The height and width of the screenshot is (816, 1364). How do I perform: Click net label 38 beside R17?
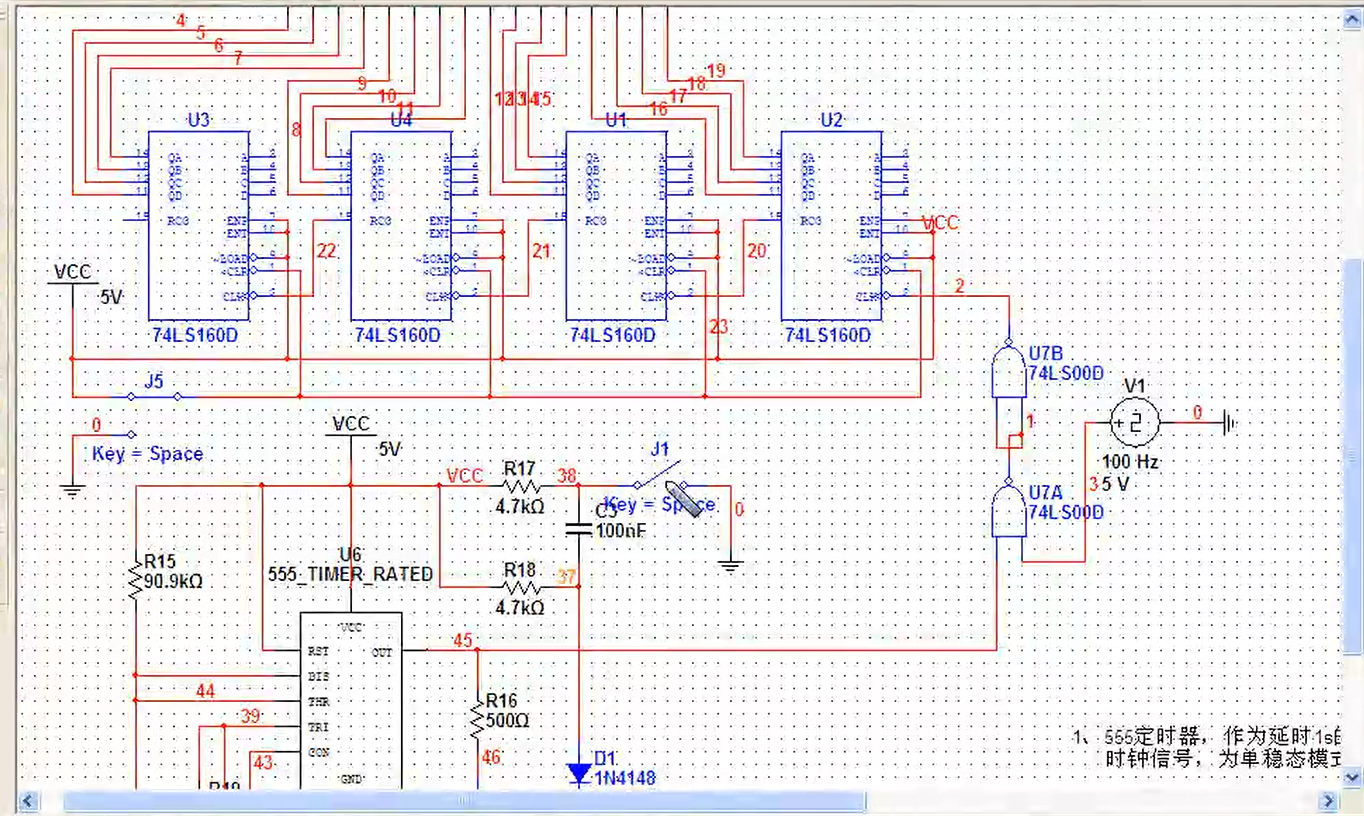pyautogui.click(x=567, y=477)
